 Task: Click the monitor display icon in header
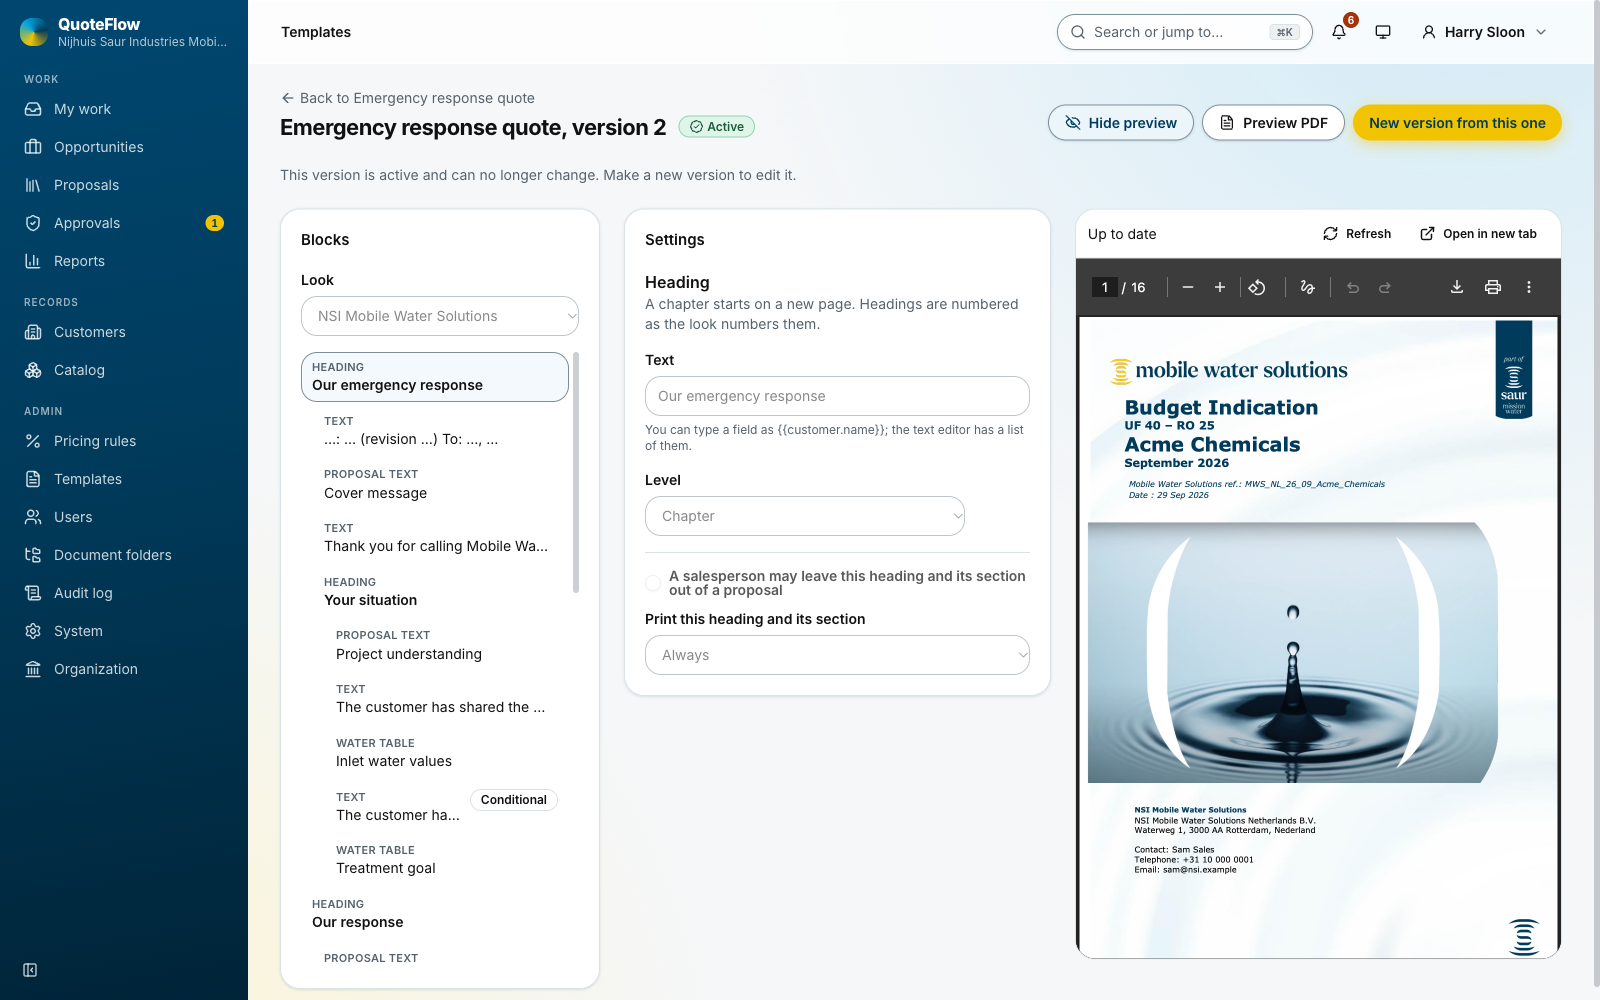(x=1383, y=32)
